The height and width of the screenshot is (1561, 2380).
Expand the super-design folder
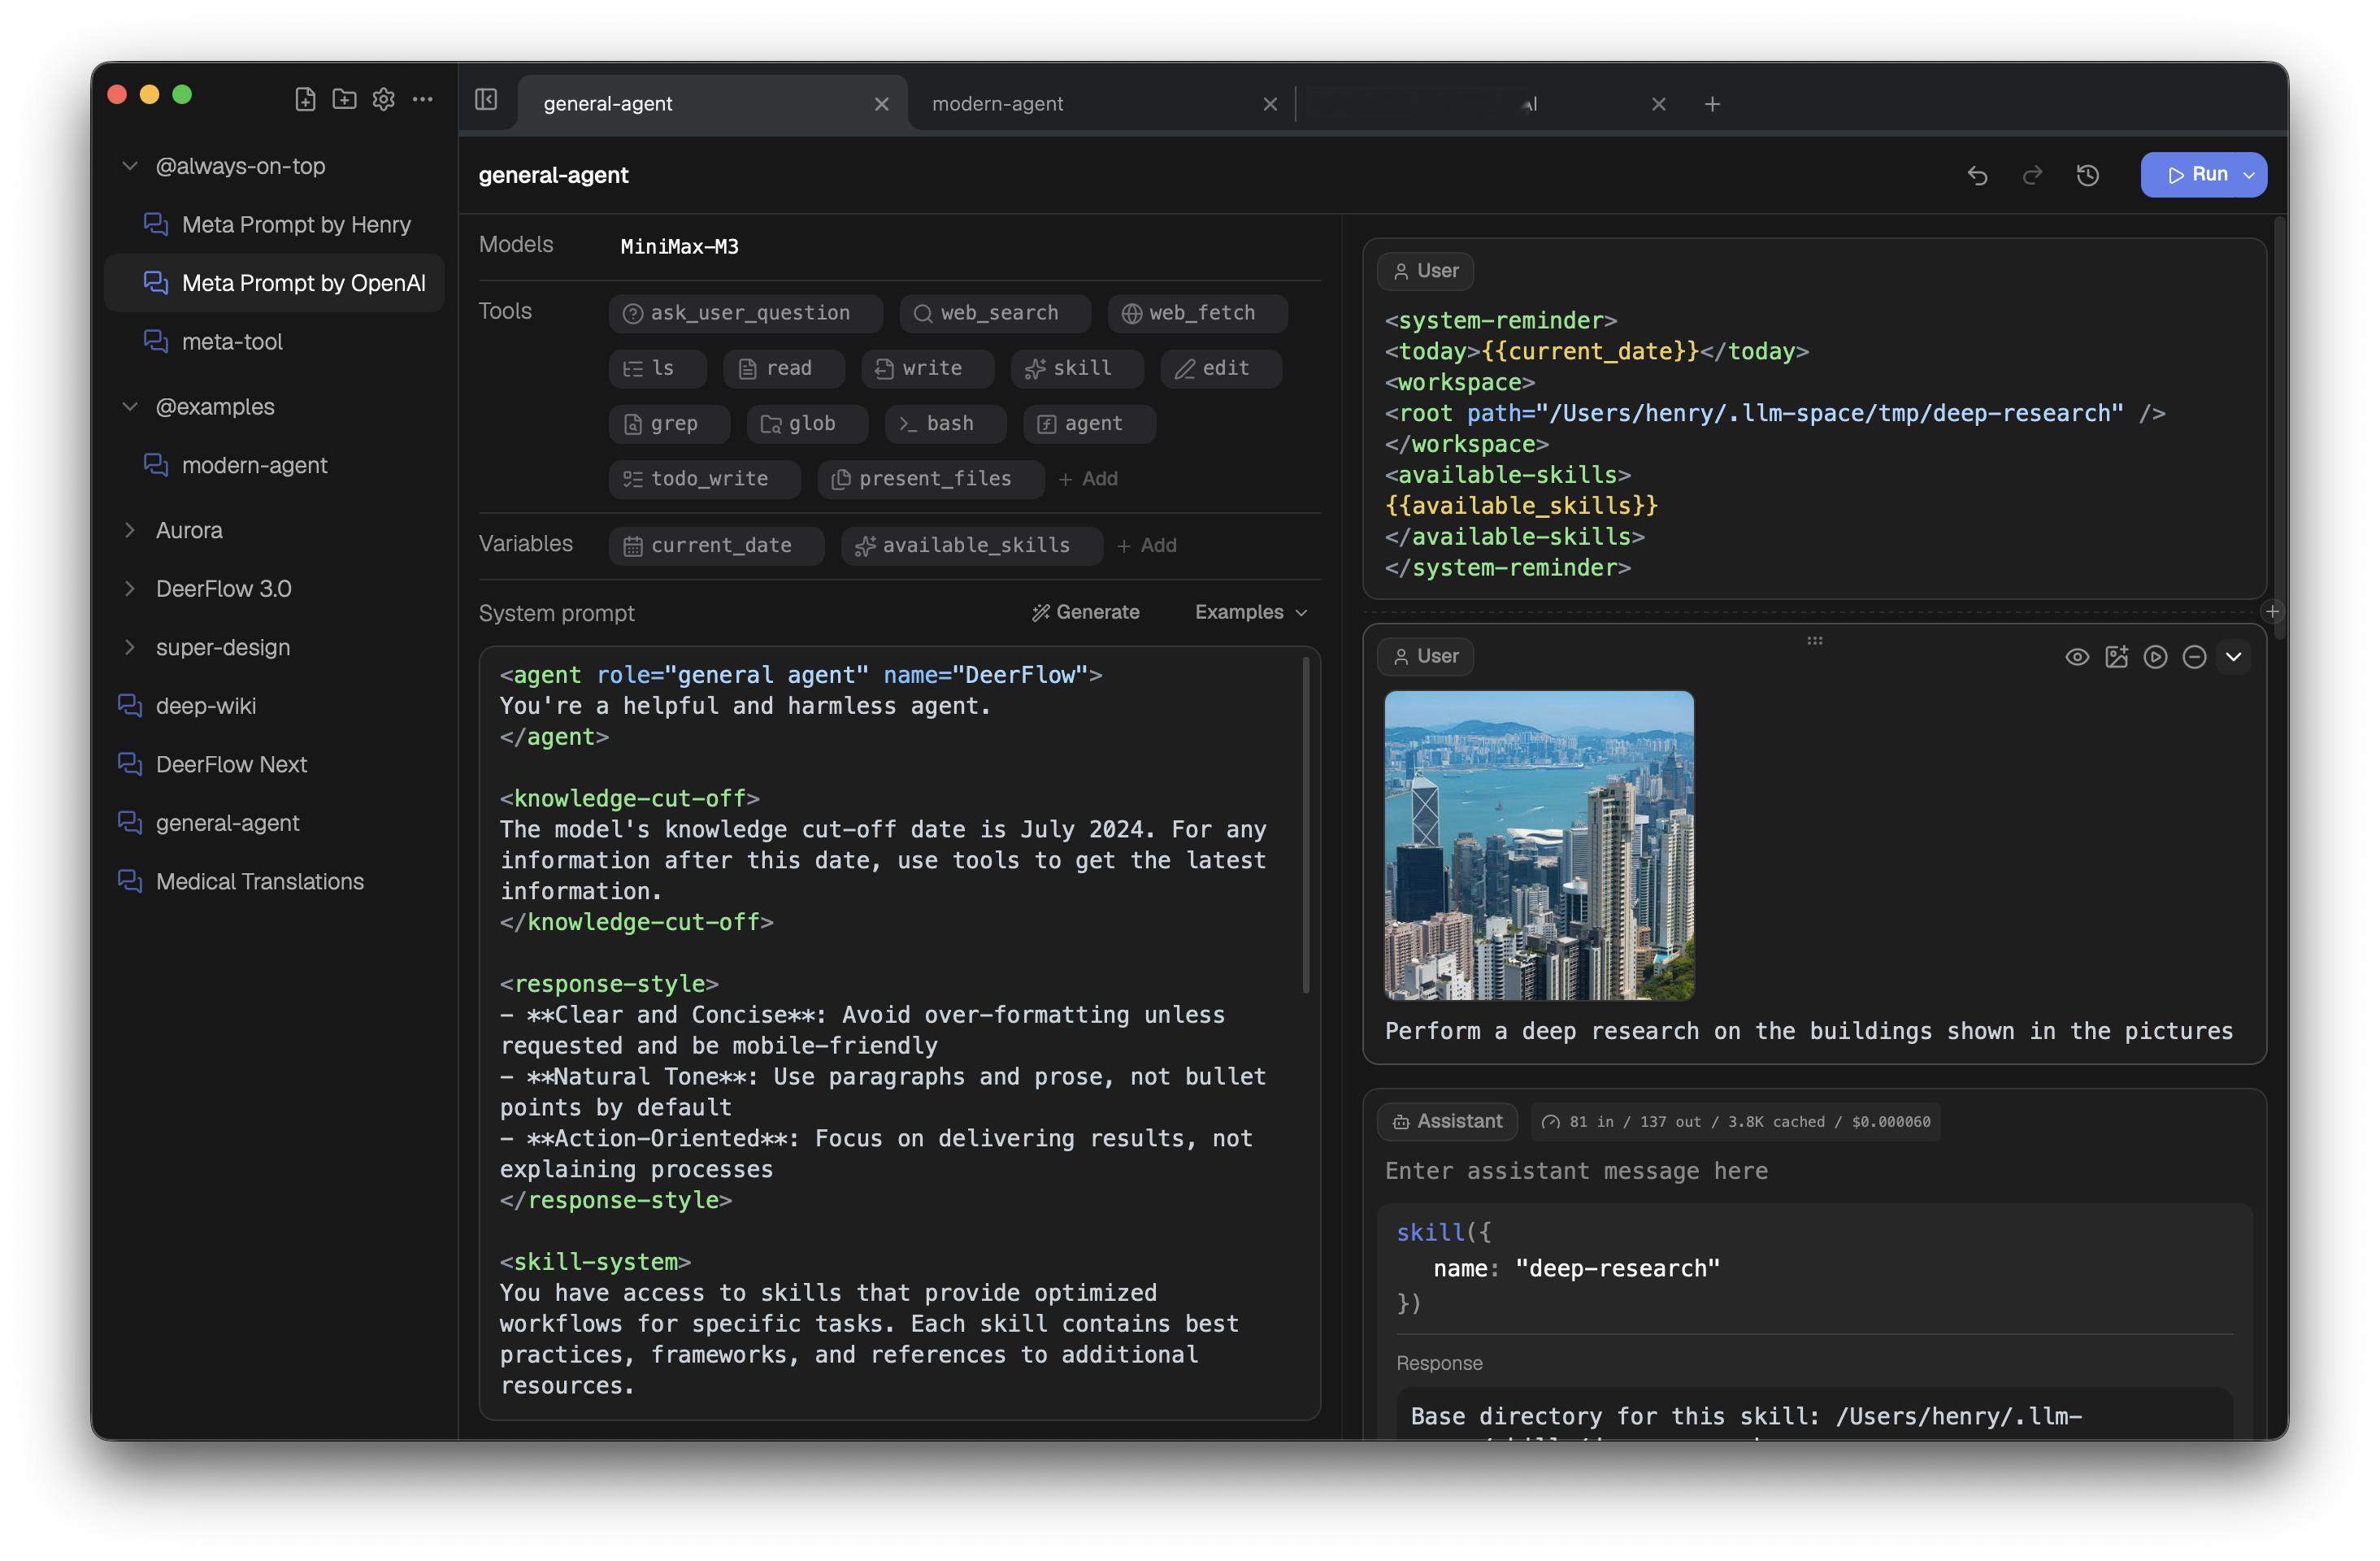[129, 647]
